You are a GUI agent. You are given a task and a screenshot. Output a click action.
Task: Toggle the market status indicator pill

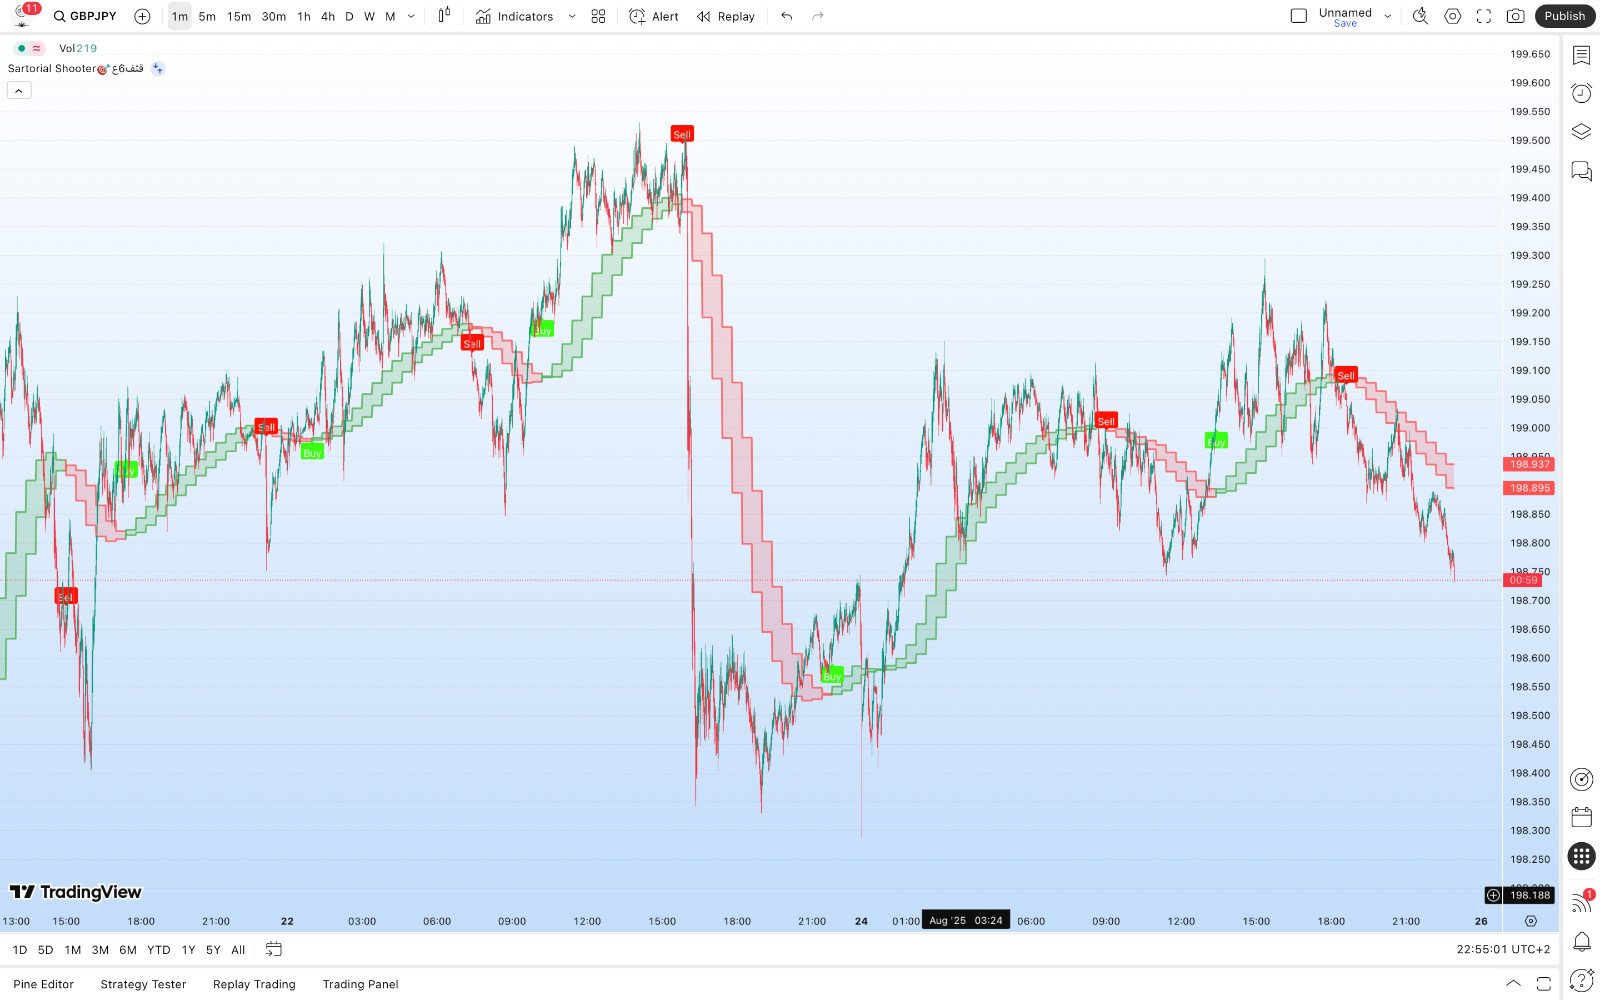(x=30, y=48)
